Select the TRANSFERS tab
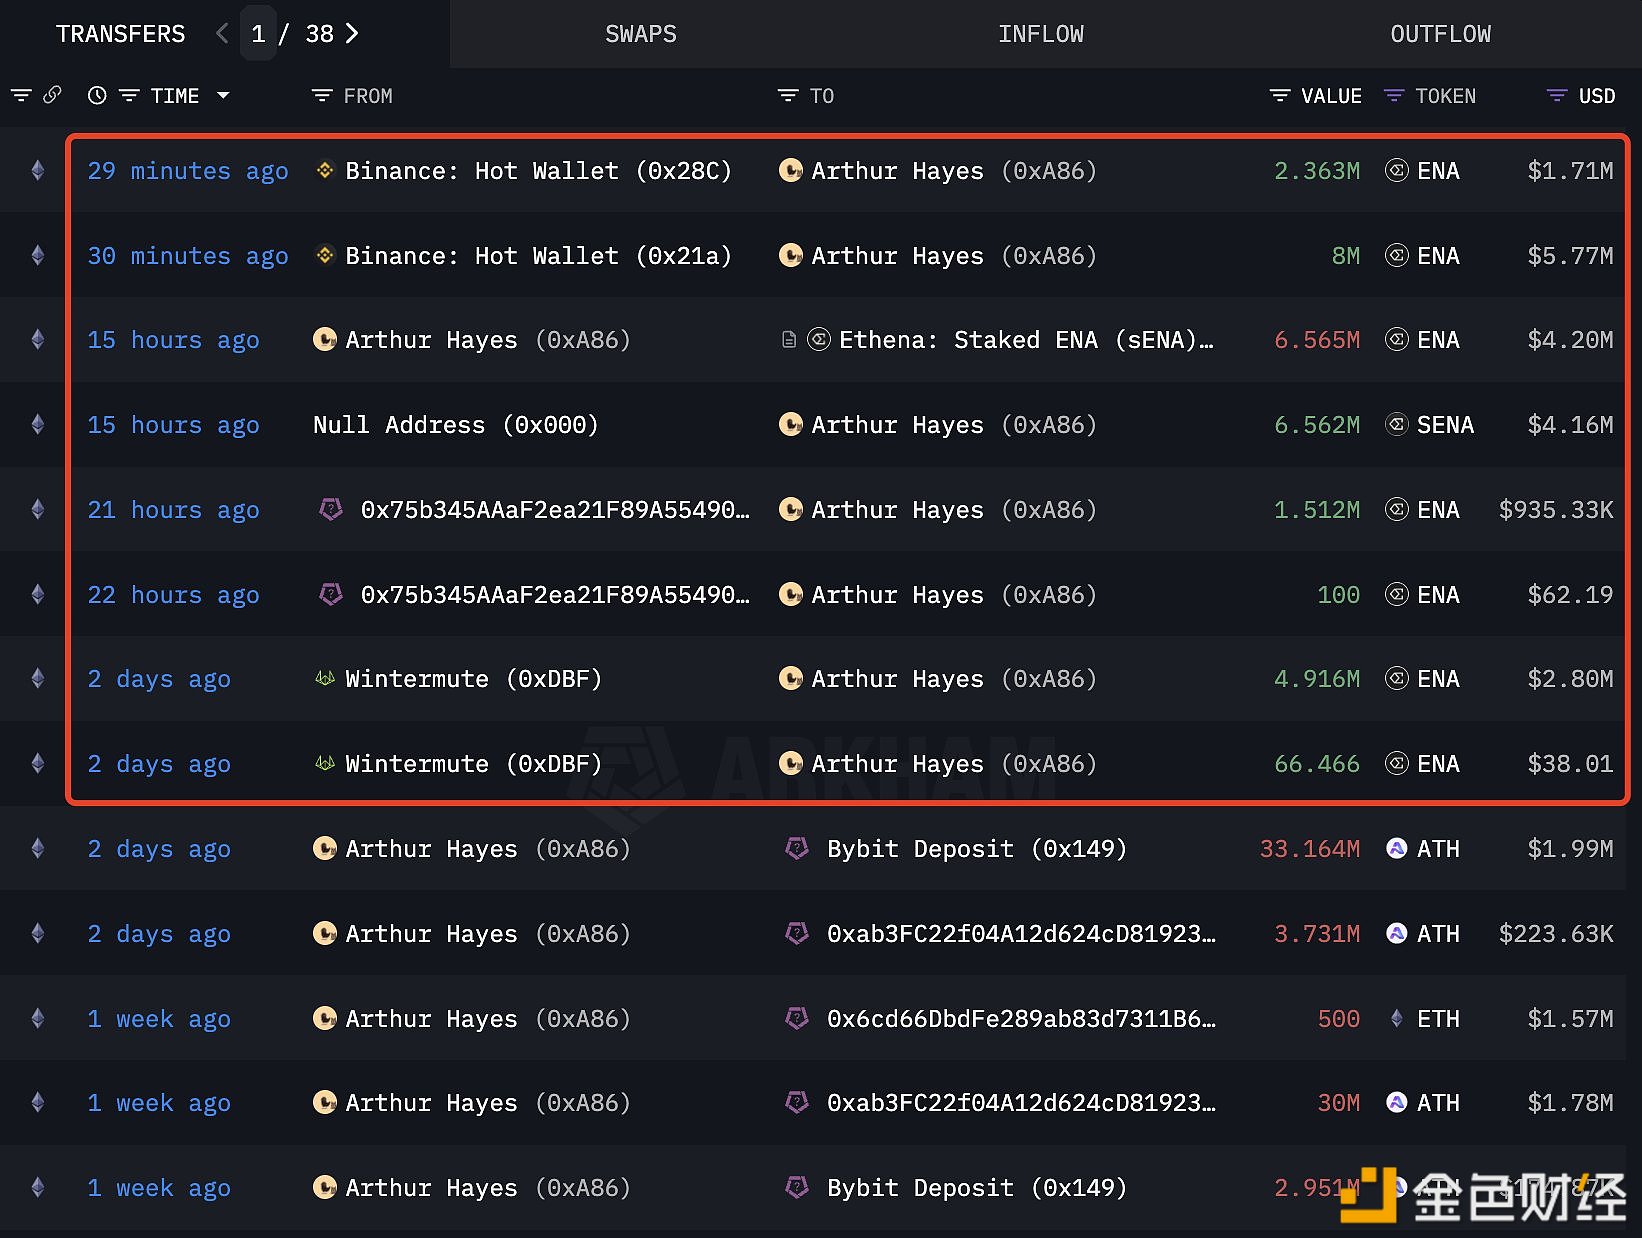This screenshot has width=1642, height=1238. [120, 34]
